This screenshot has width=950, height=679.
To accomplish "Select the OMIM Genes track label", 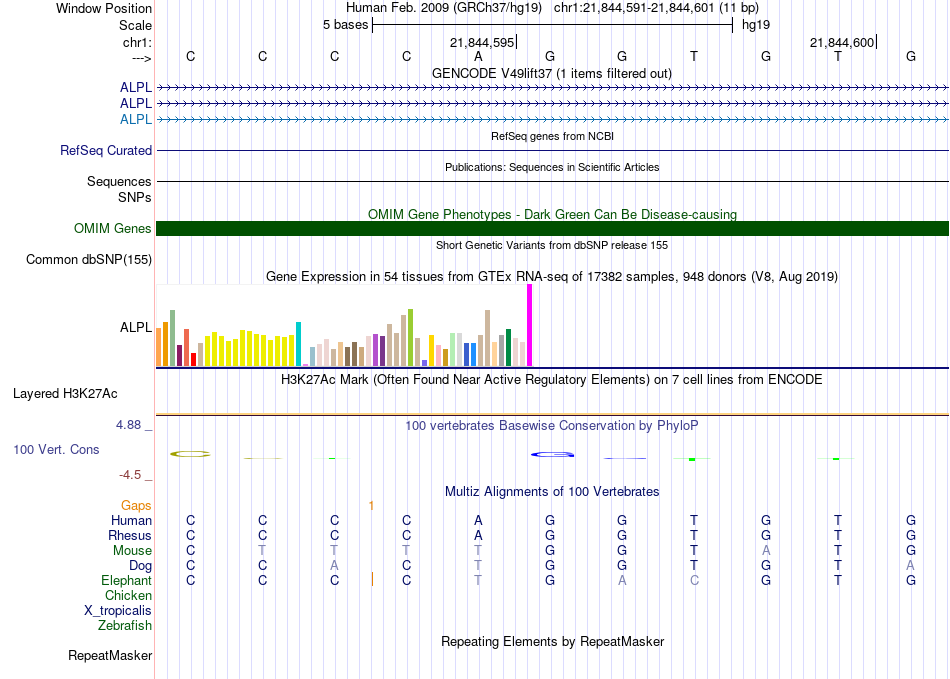I will click(112, 229).
